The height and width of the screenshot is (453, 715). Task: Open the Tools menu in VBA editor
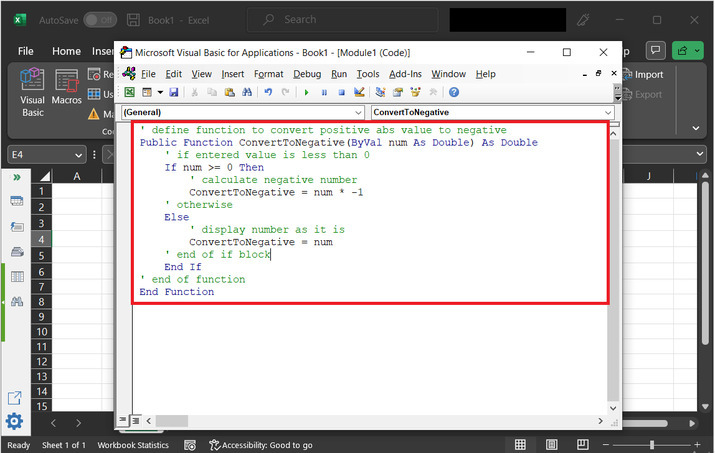pos(368,74)
